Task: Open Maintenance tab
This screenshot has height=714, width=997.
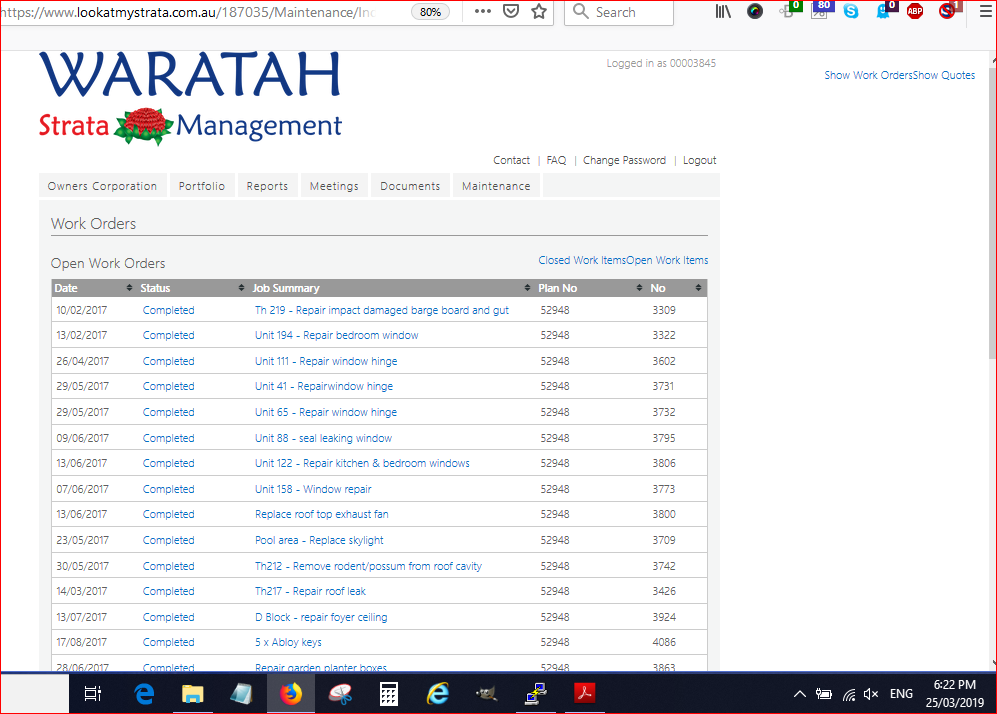Action: point(496,186)
